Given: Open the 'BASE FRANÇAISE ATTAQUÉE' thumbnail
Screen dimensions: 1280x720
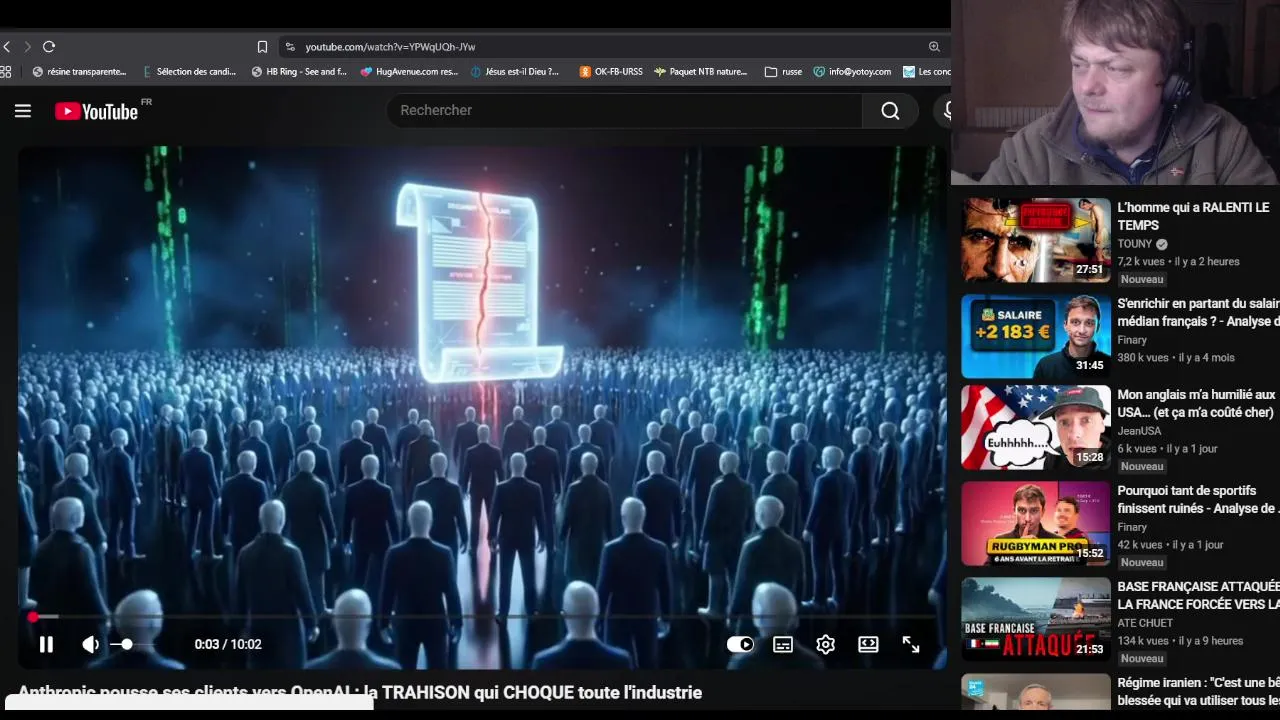Looking at the screenshot, I should click(x=1036, y=619).
